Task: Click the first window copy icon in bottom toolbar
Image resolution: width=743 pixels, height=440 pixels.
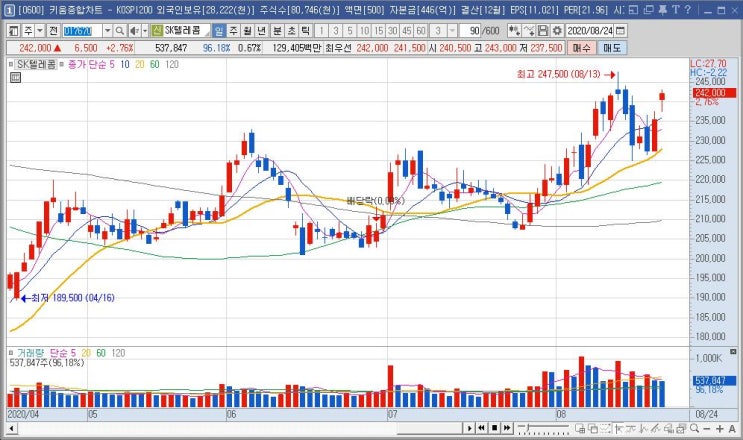Action: tap(580, 428)
